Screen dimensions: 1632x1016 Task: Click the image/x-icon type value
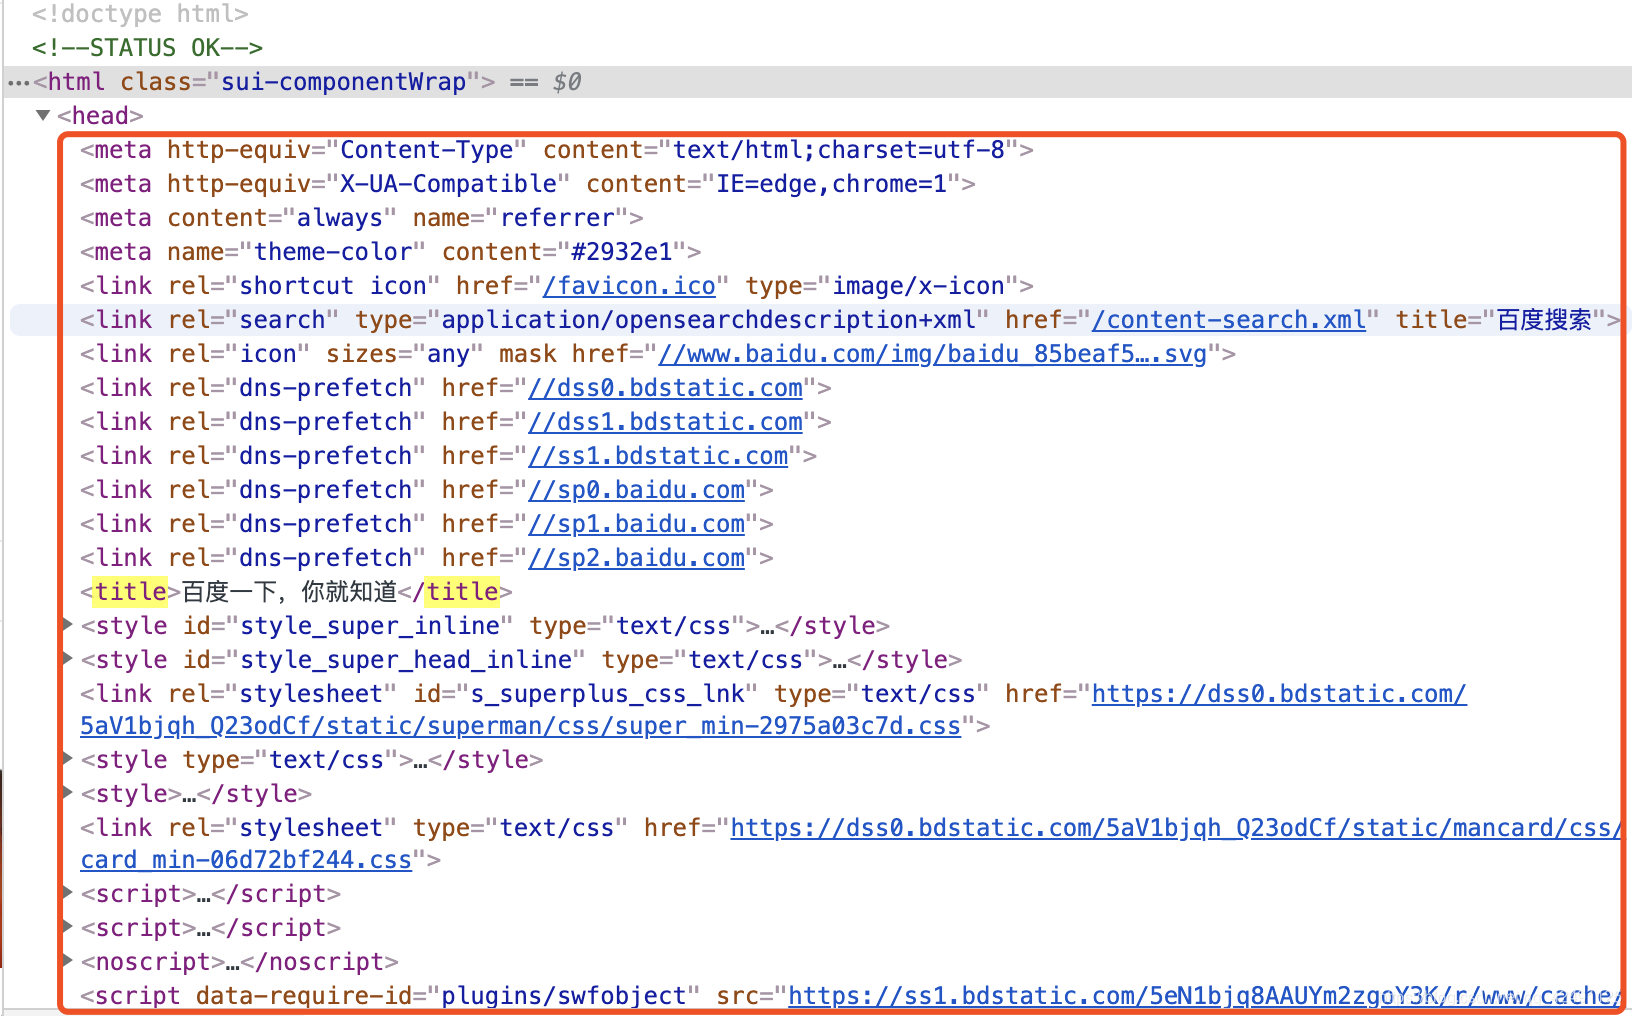pos(918,286)
